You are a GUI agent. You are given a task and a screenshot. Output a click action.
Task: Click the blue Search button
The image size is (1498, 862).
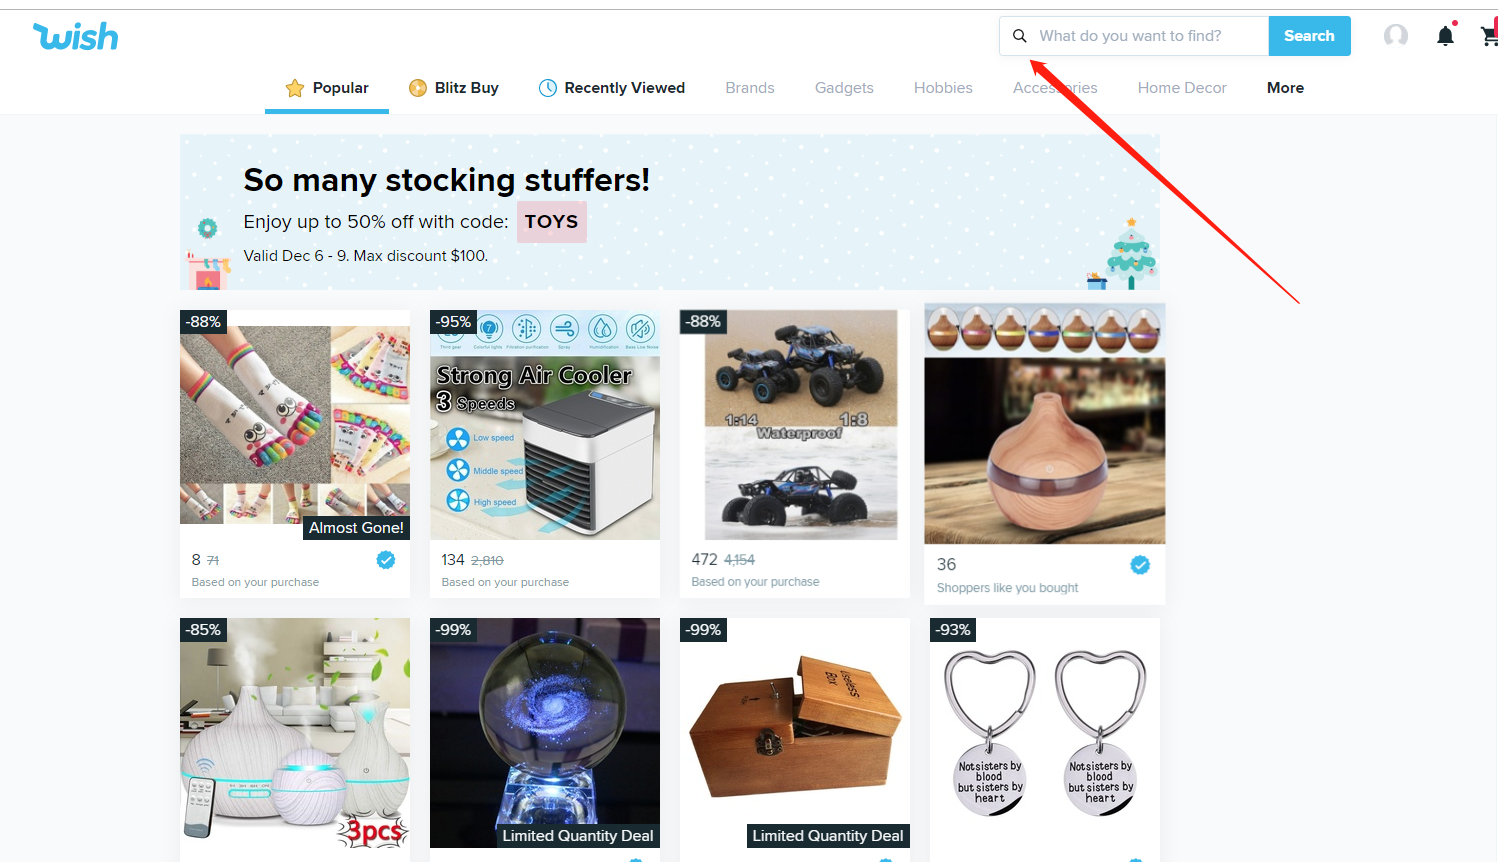[x=1309, y=36]
